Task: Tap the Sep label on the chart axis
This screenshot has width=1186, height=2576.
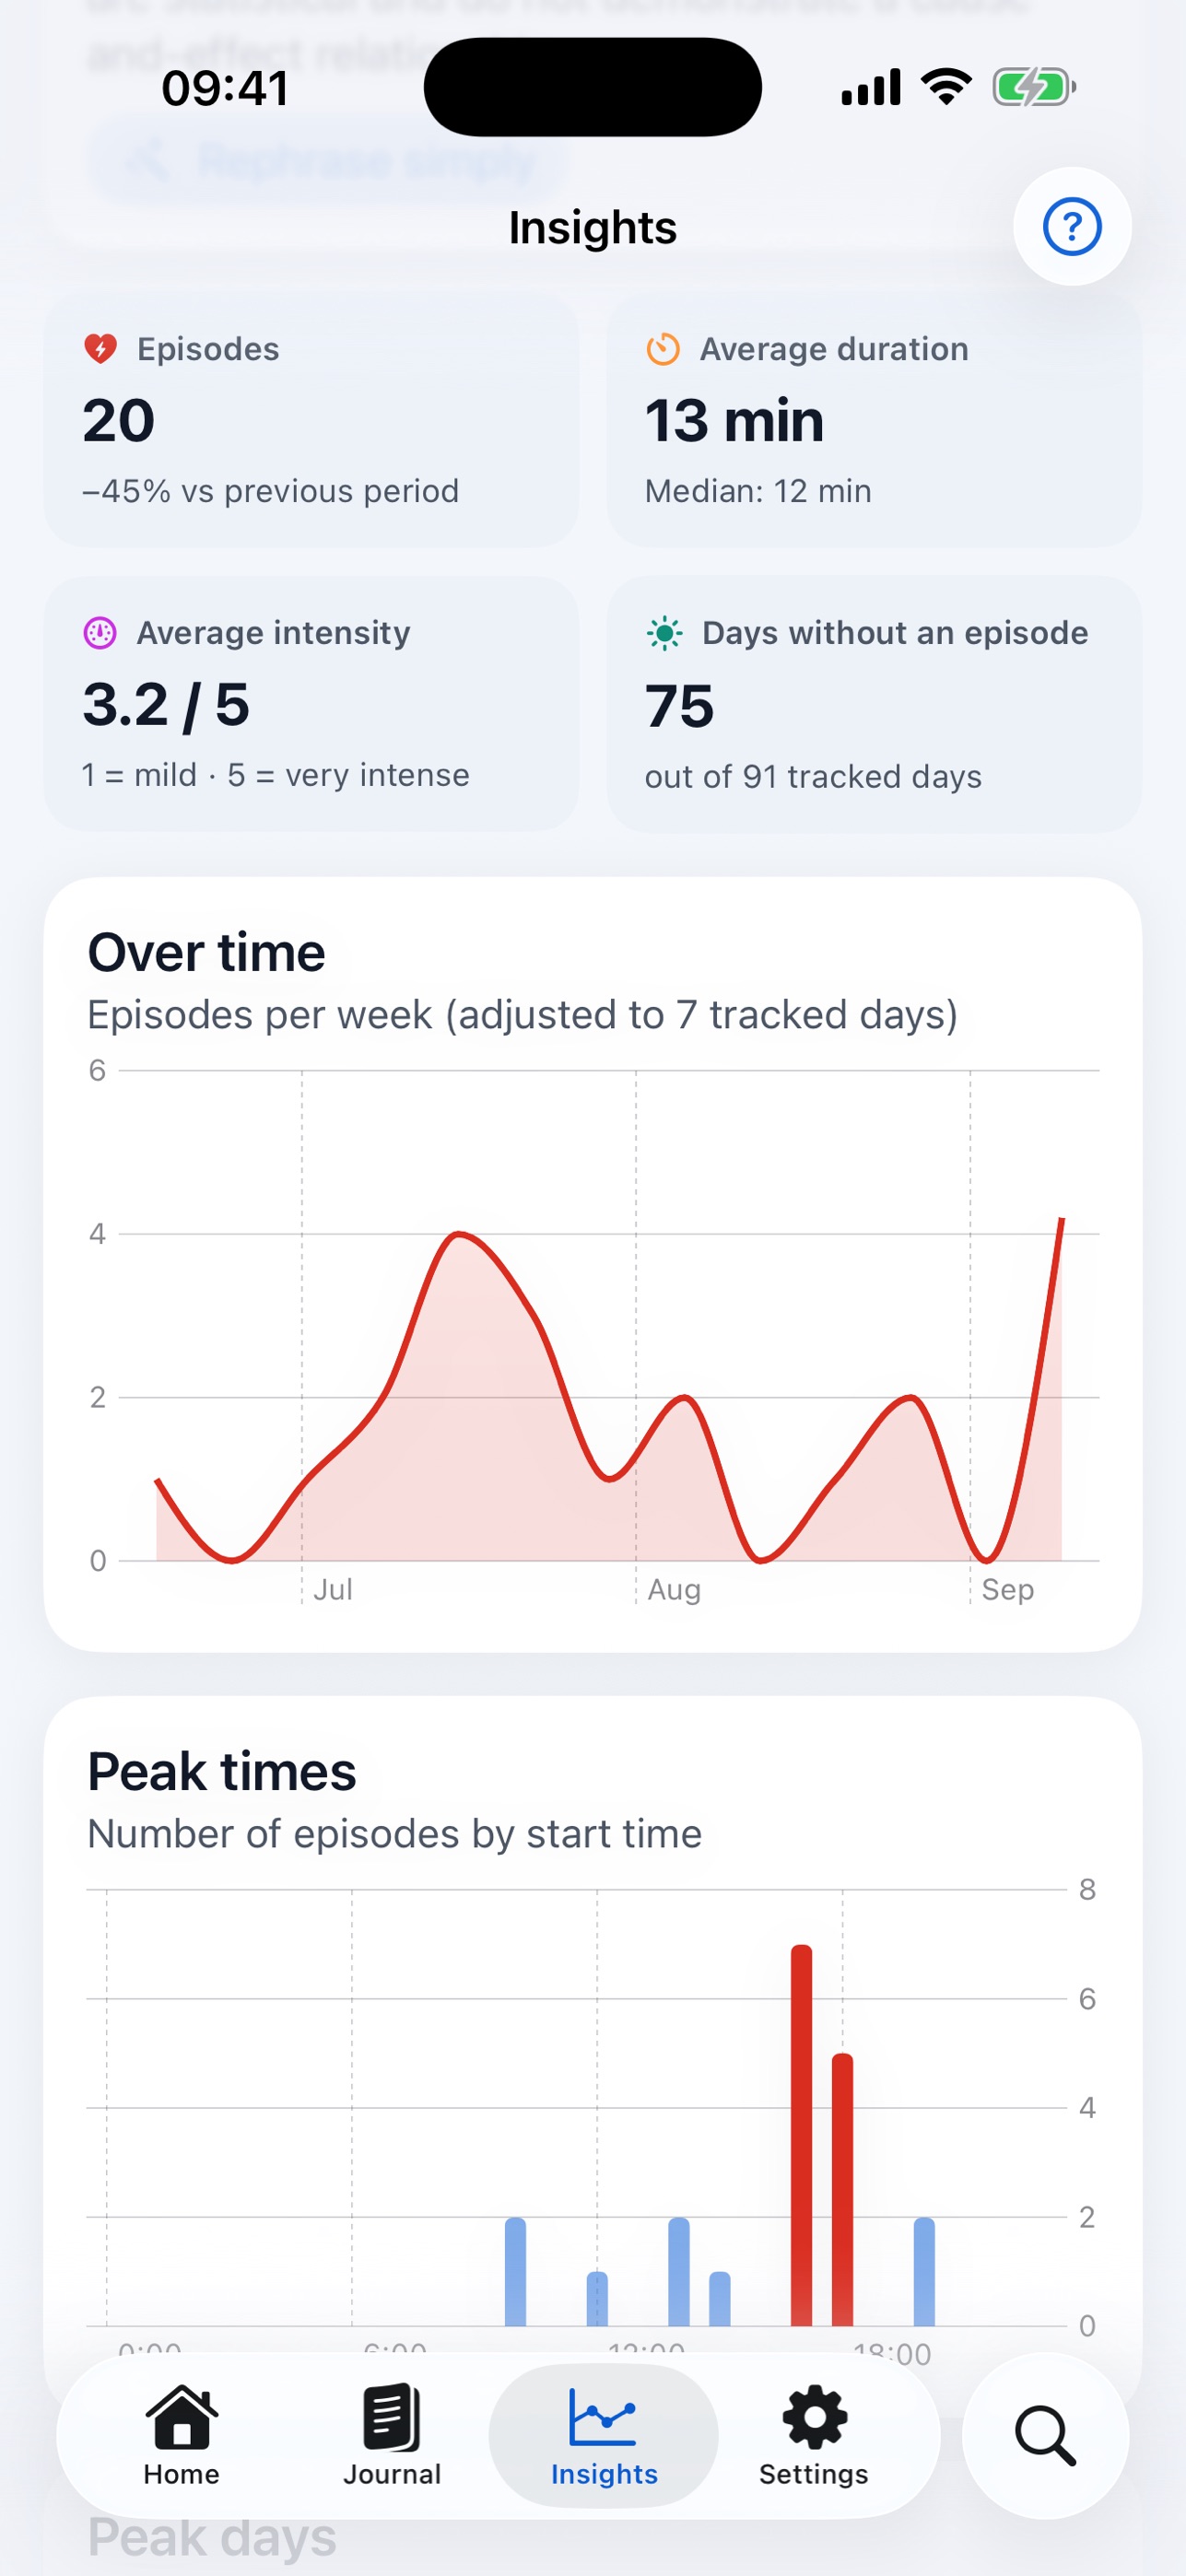Action: pyautogui.click(x=1007, y=1589)
